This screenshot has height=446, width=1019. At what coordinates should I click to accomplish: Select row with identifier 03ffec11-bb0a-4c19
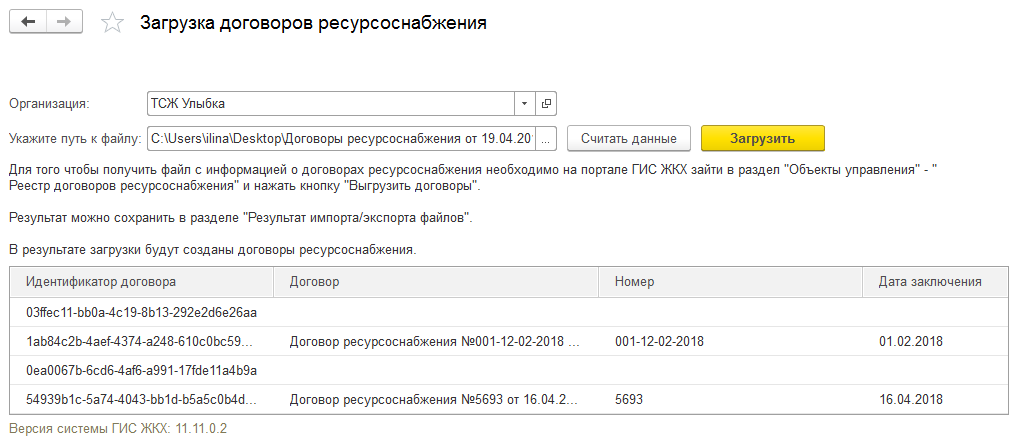point(509,313)
